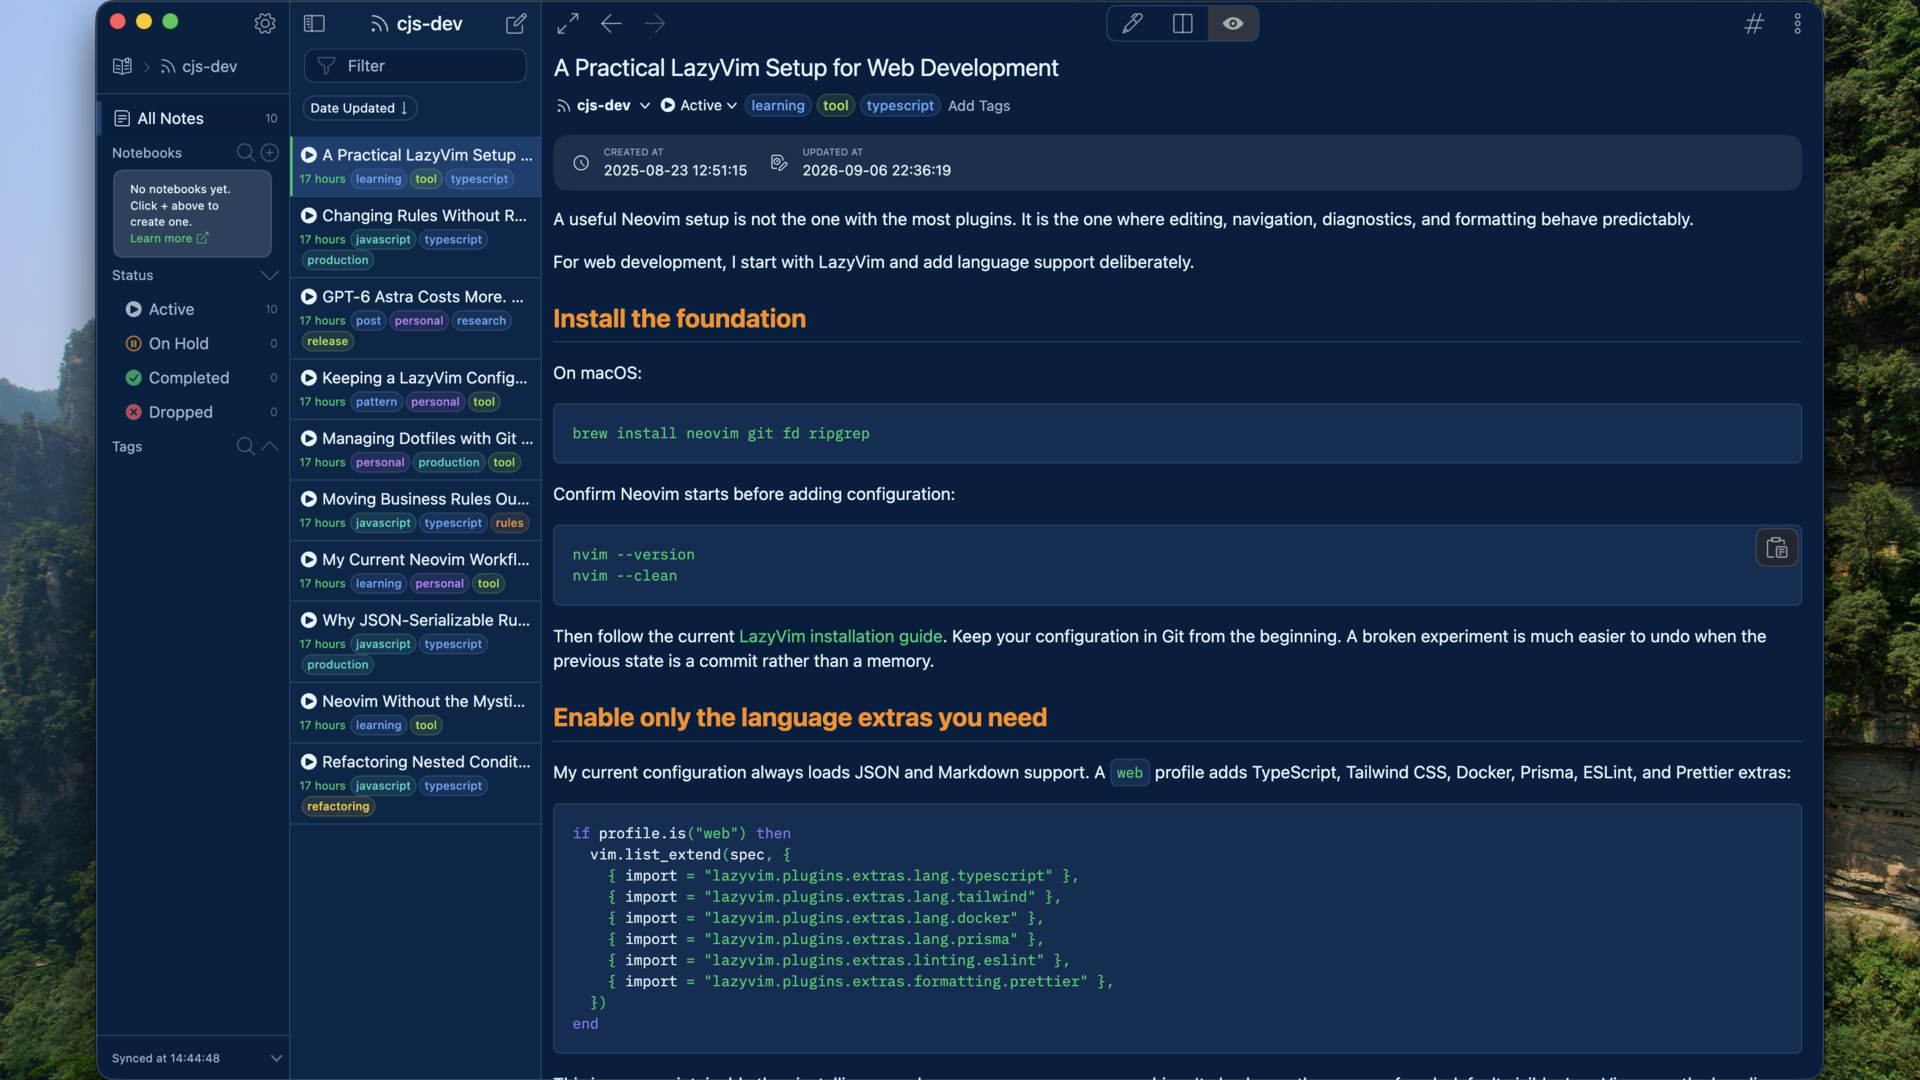Open note Why JSON-Serializable Ru...
The image size is (1920, 1080).
click(x=415, y=641)
